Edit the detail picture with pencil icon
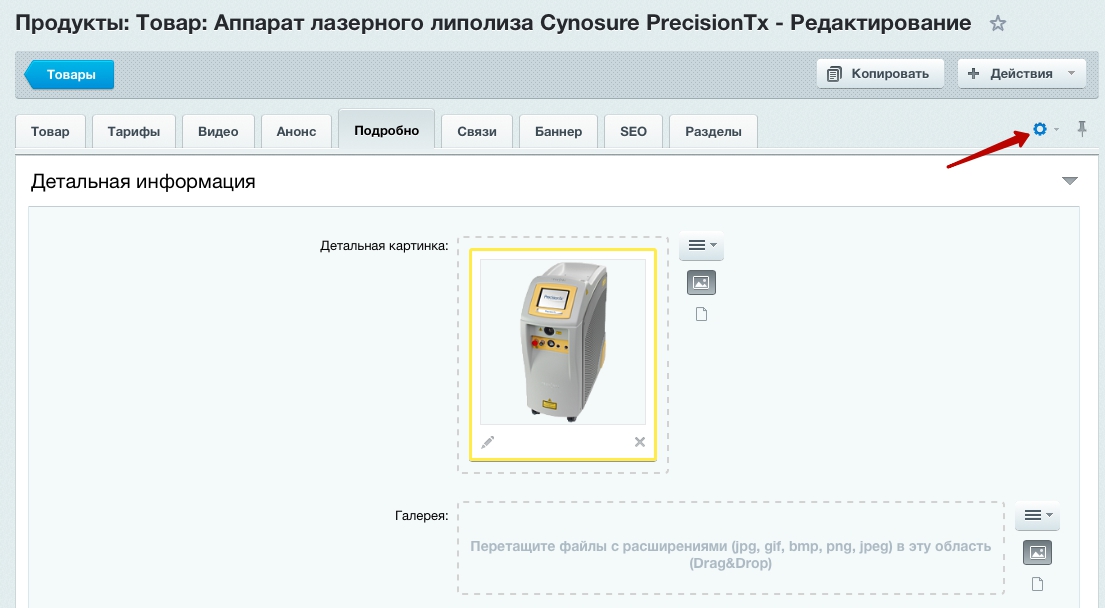Image resolution: width=1105 pixels, height=608 pixels. (x=488, y=442)
